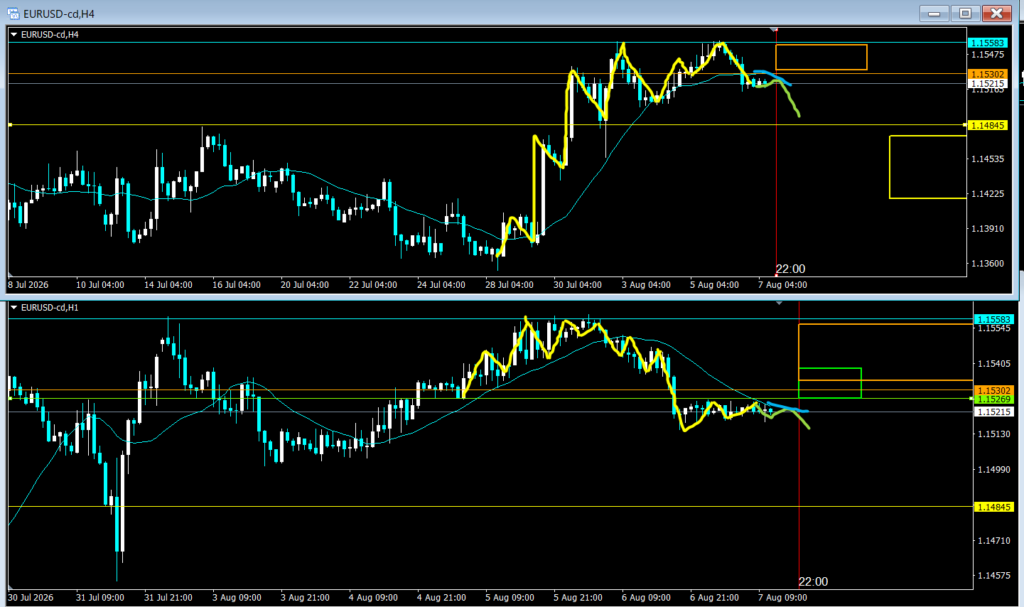Viewport: 1024px width, 607px height.
Task: Click white 1.15215 price label on H1 chart
Action: [993, 412]
